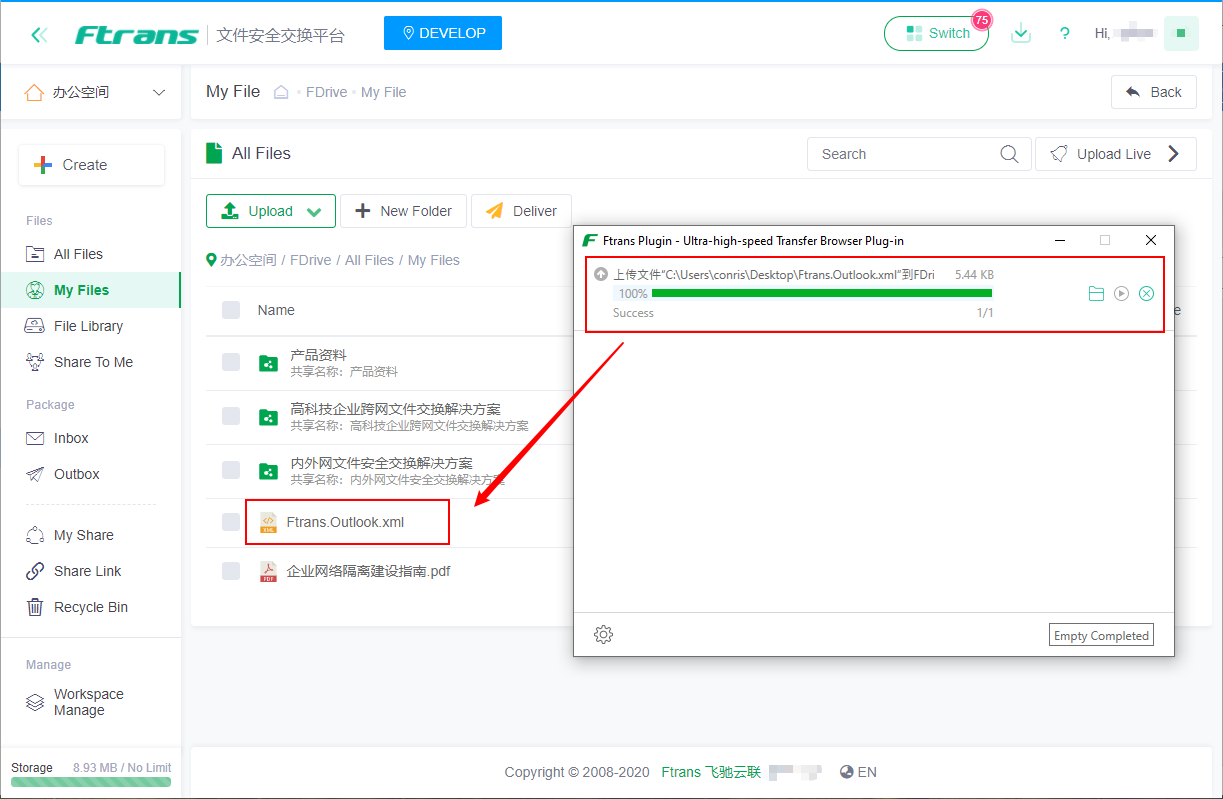
Task: Click the New Folder button
Action: coord(403,211)
